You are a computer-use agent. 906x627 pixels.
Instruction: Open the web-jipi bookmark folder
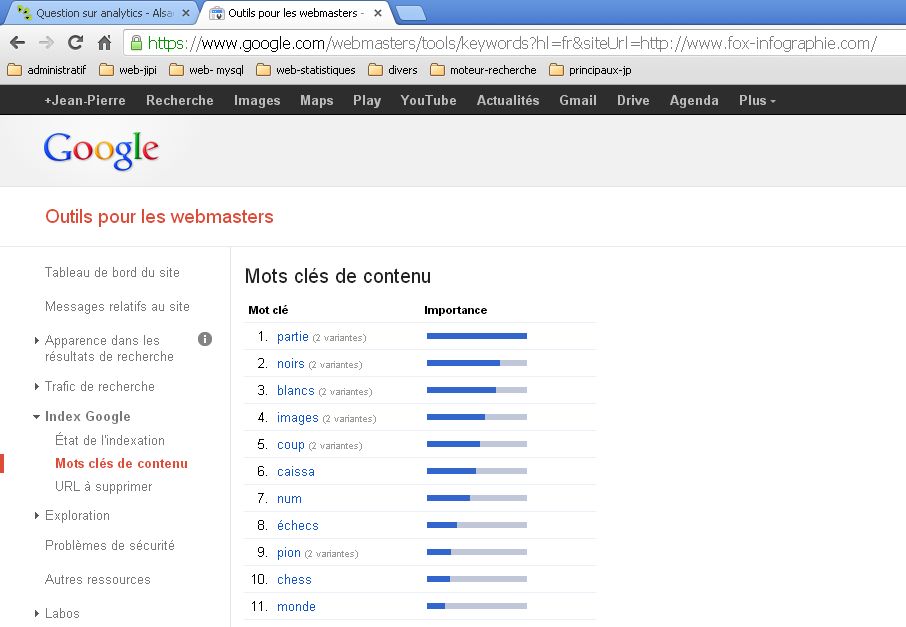click(128, 70)
